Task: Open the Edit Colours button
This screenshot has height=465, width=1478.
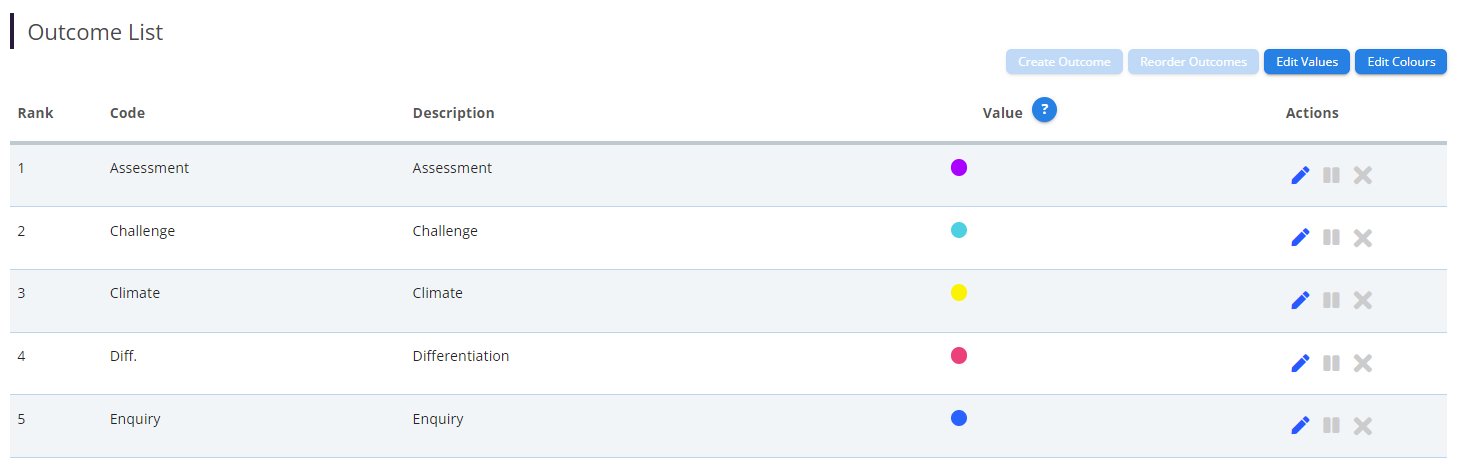Action: tap(1400, 62)
